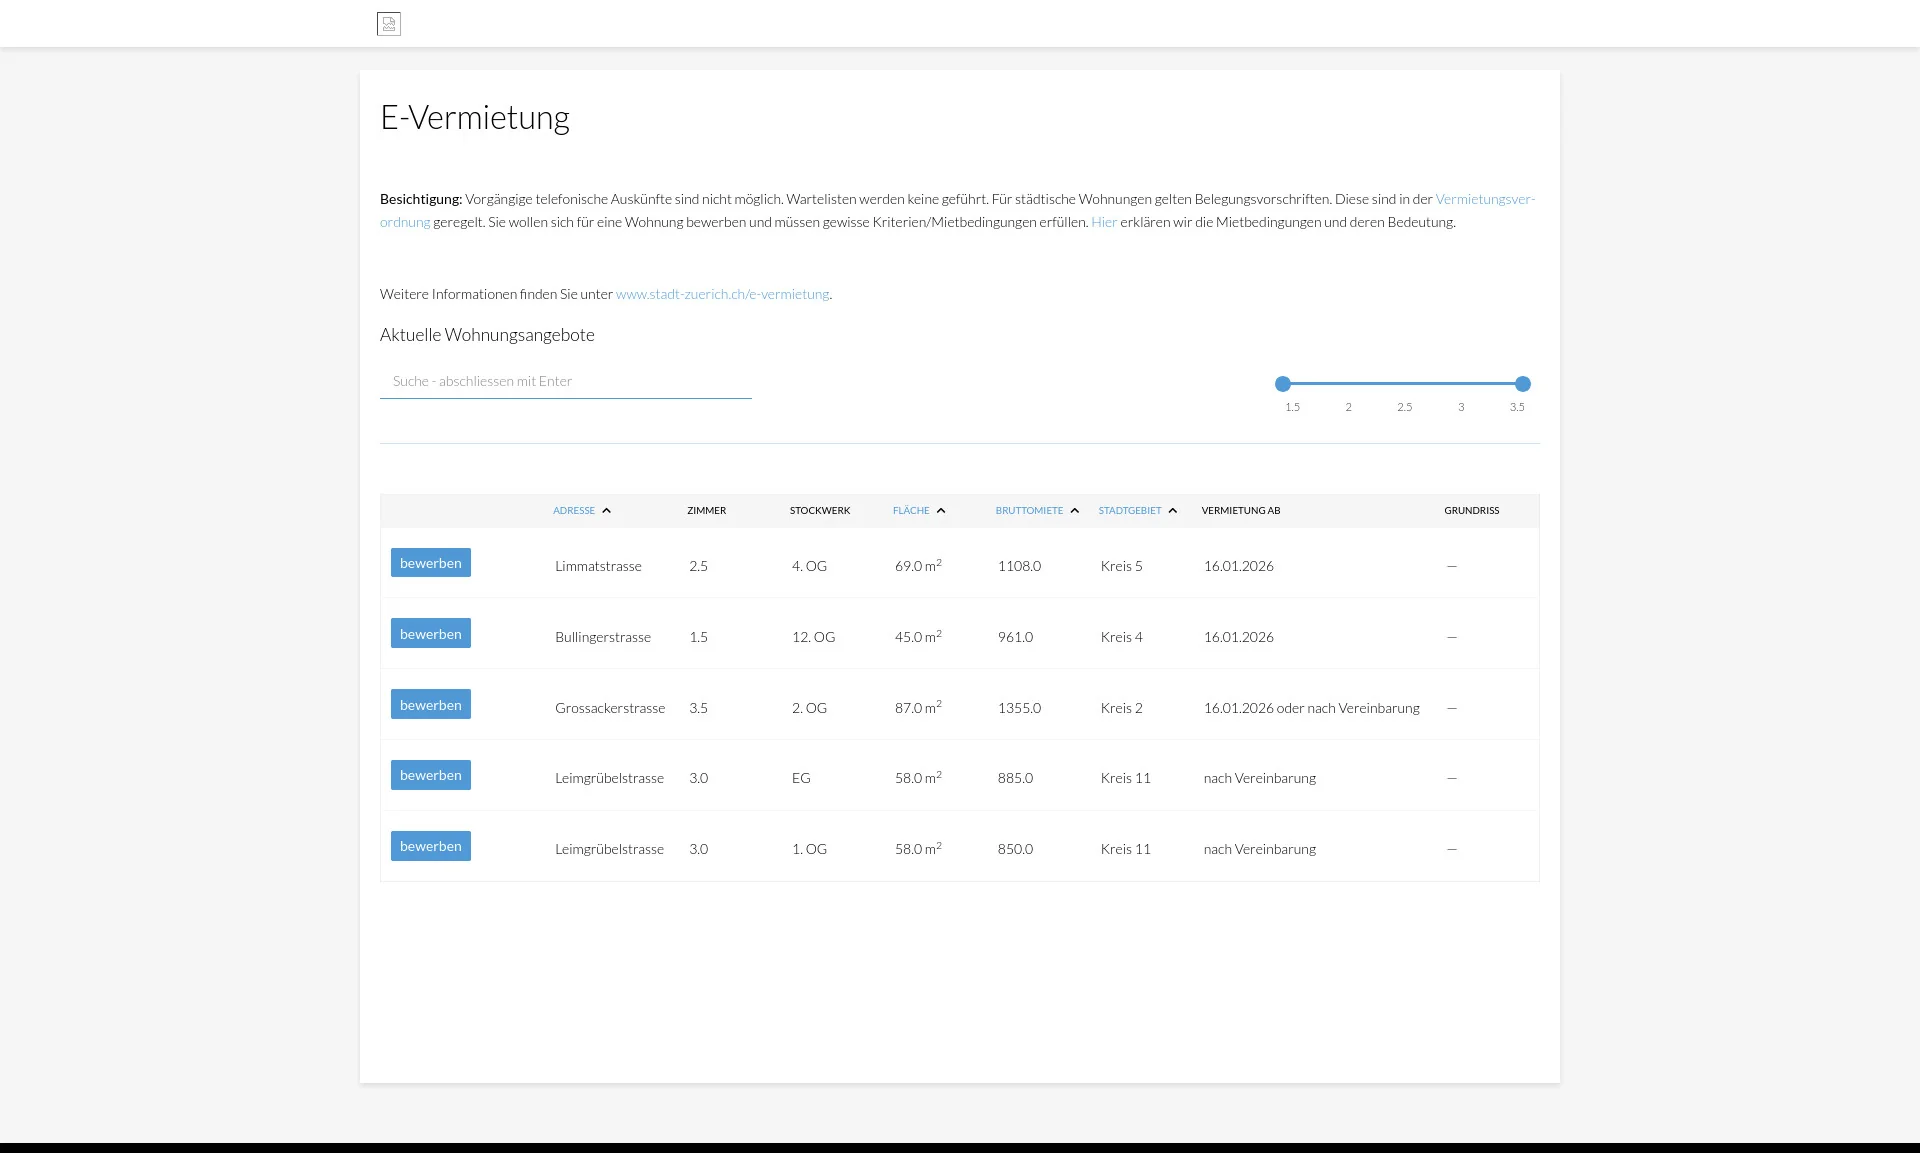Sort by Adresse using its arrow icon
Image resolution: width=1920 pixels, height=1153 pixels.
point(606,511)
